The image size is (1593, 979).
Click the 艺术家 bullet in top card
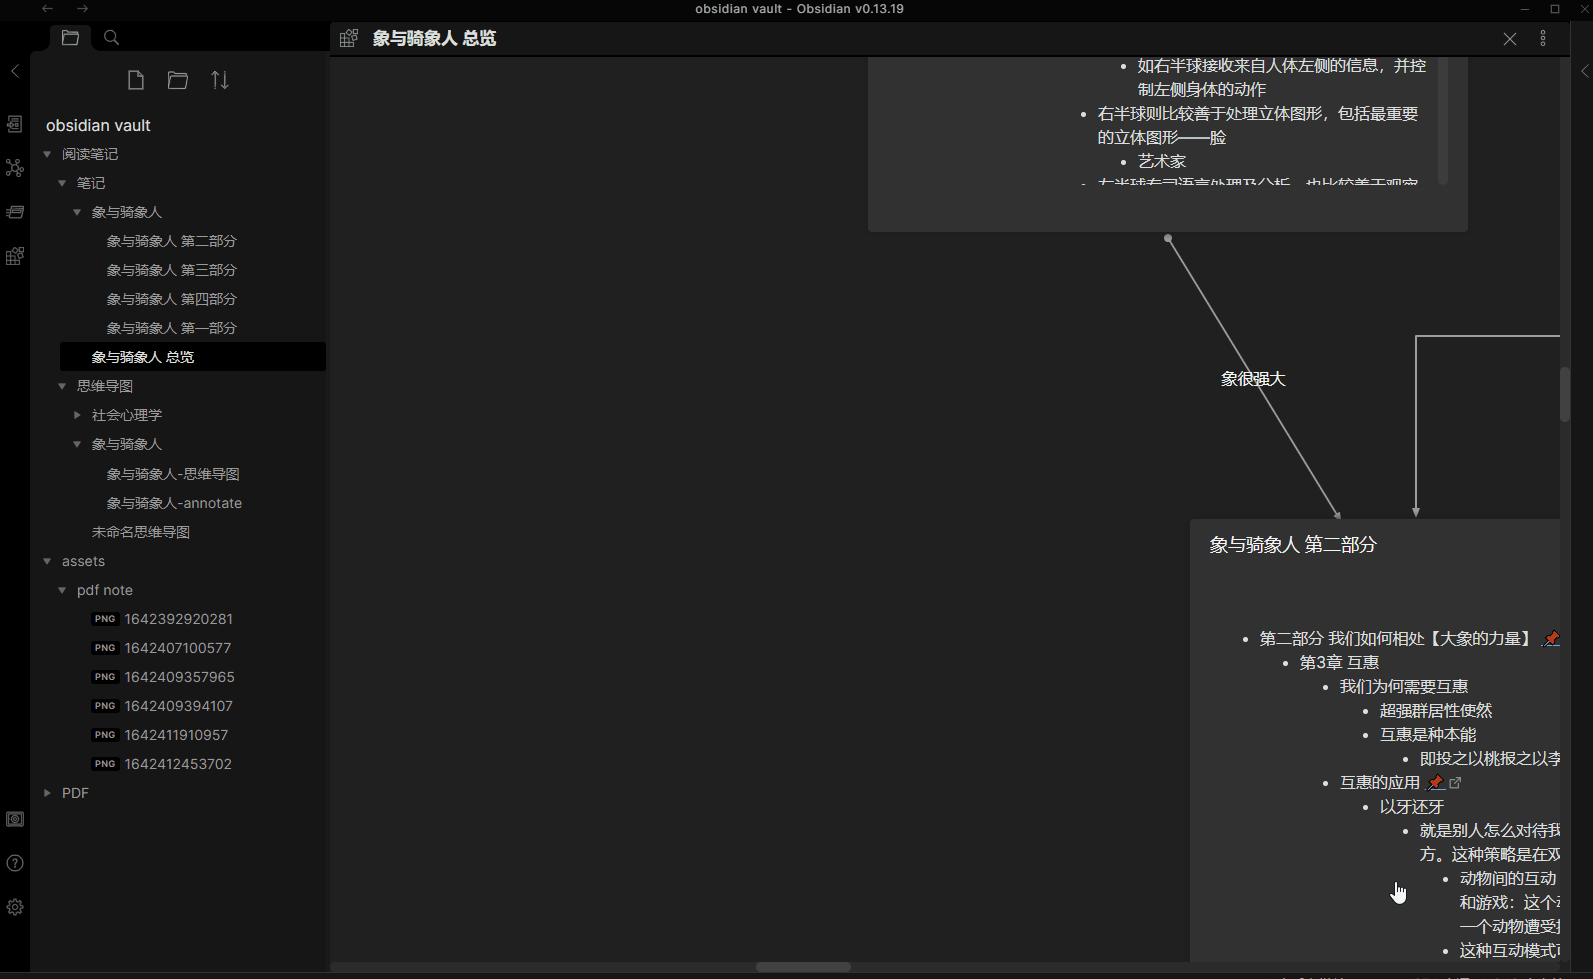coord(1162,161)
